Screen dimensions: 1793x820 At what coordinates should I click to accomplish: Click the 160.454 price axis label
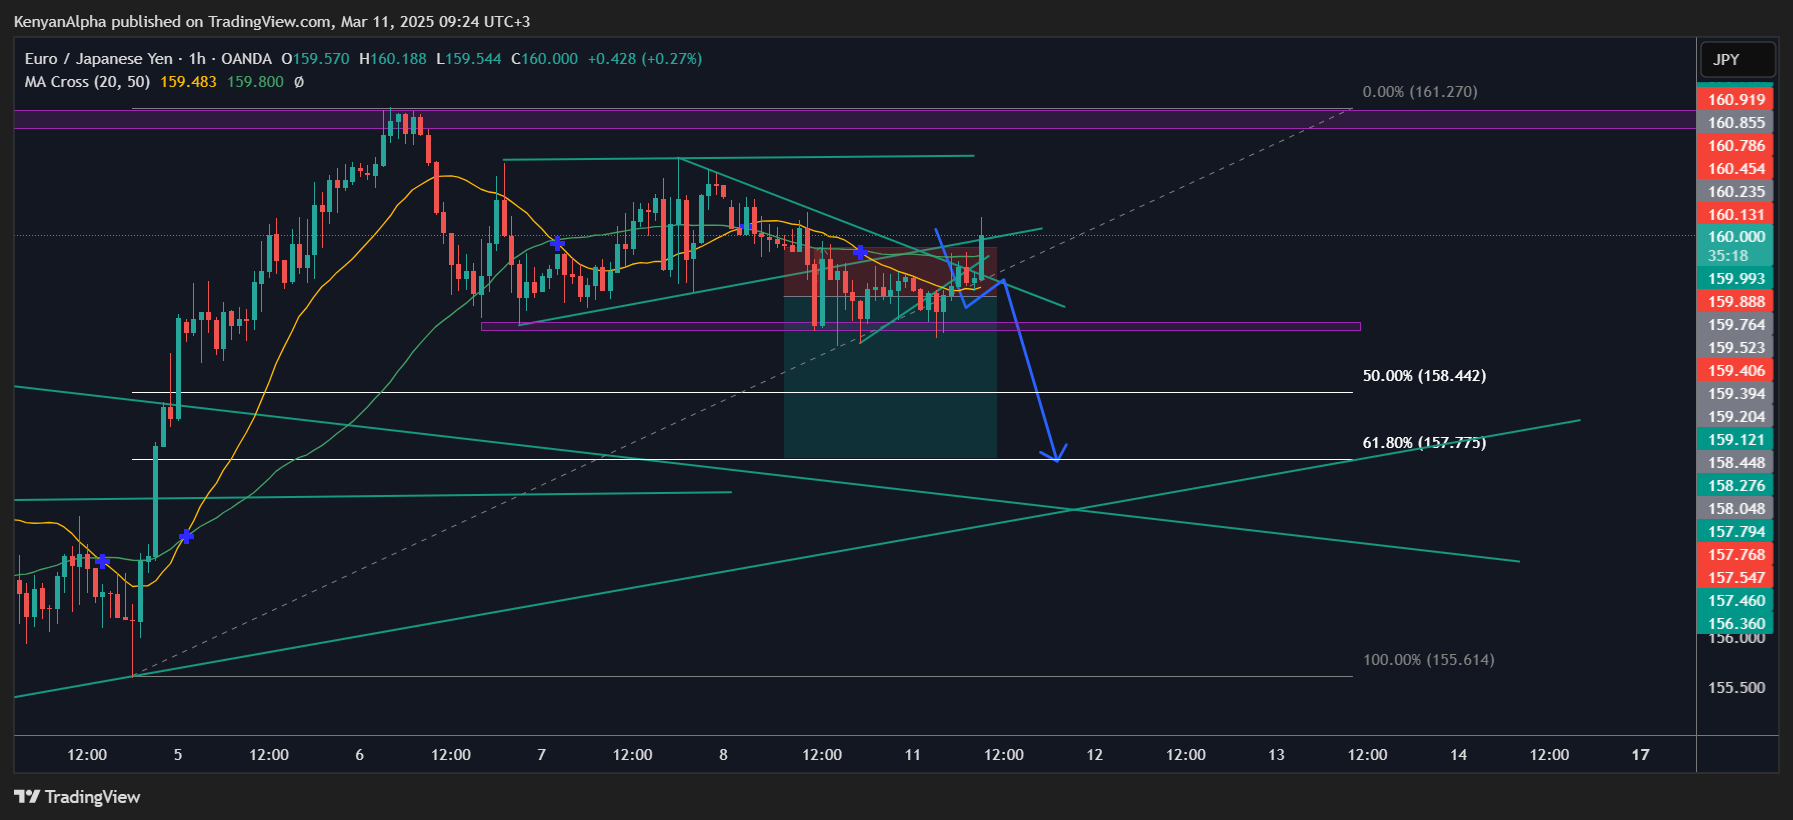coord(1736,169)
